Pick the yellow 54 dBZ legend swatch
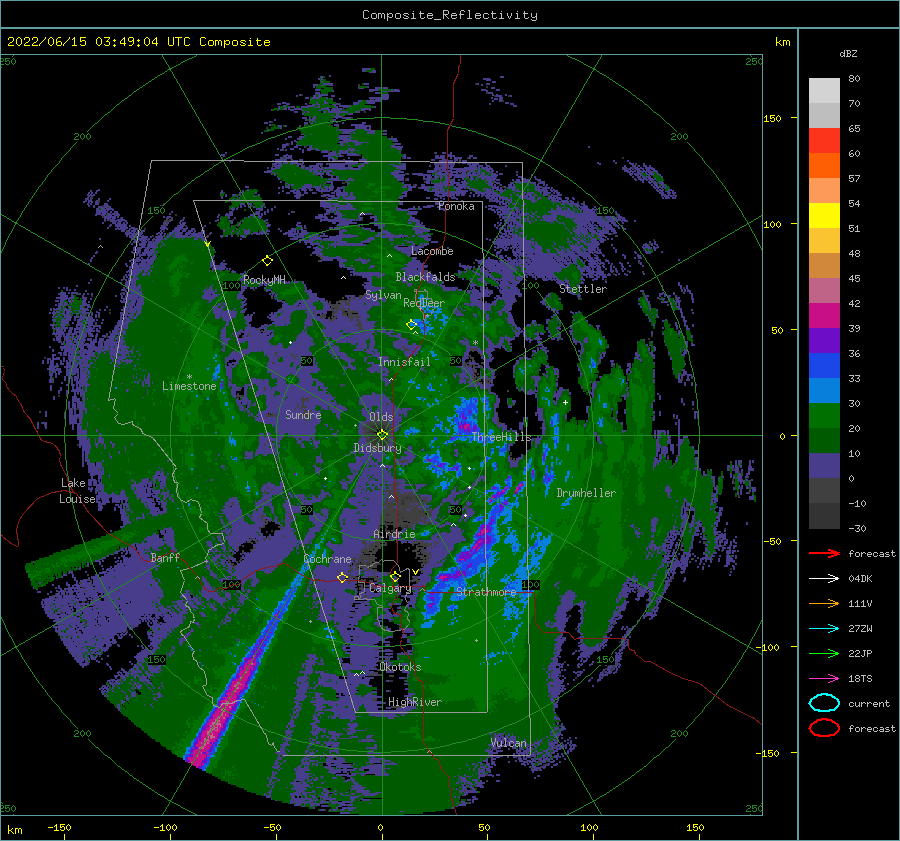Image resolution: width=900 pixels, height=841 pixels. pos(824,215)
